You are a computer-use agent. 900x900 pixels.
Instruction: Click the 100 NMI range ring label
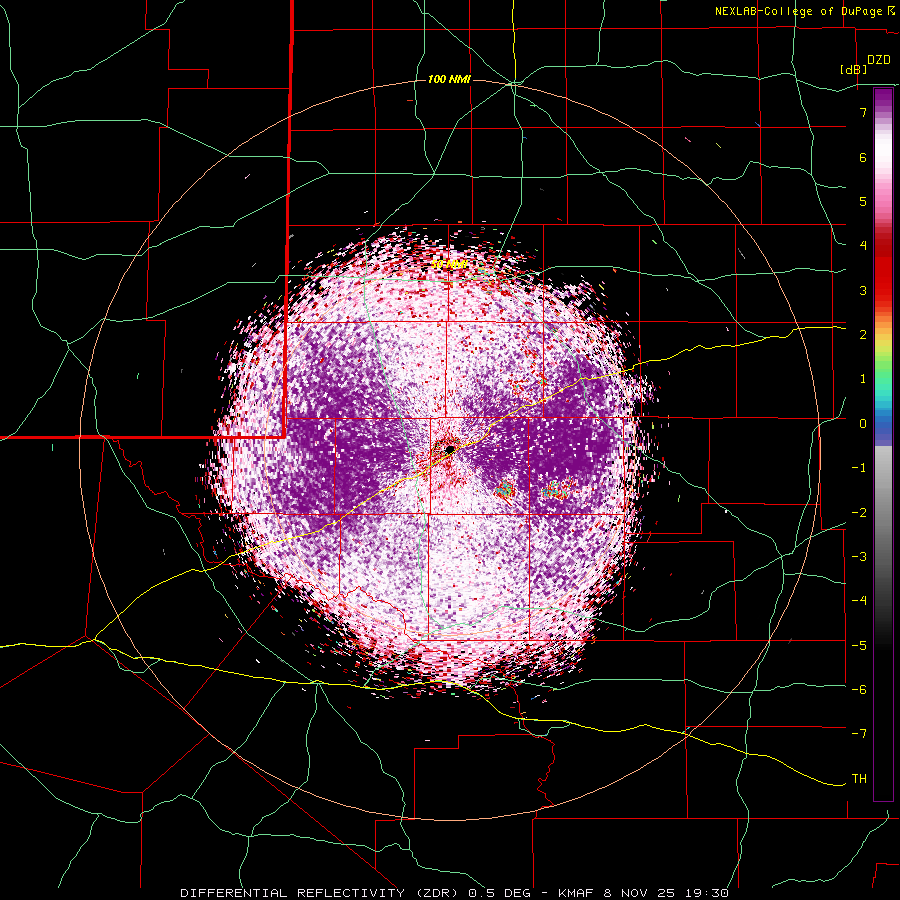click(449, 79)
